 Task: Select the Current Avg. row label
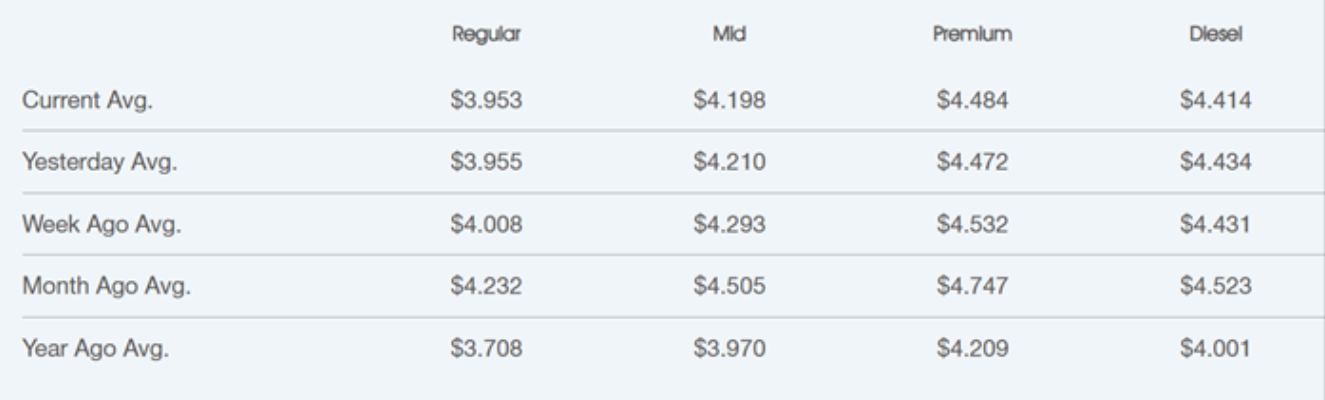coord(87,101)
